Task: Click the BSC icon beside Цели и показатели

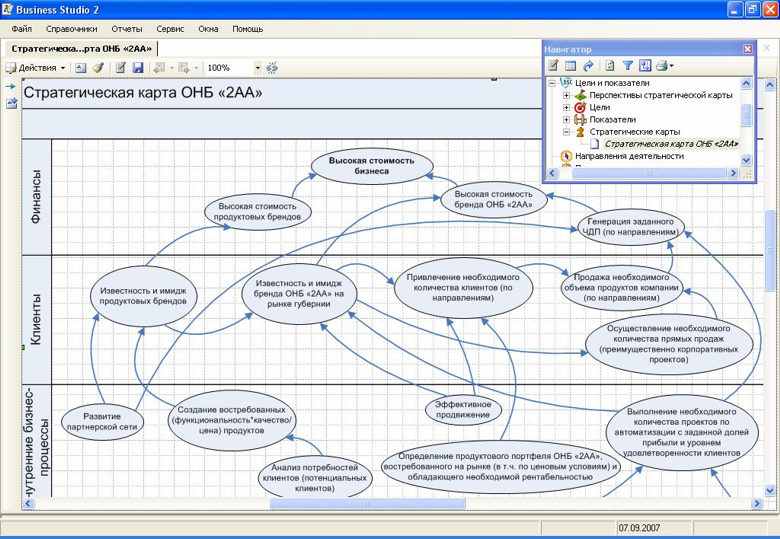Action: click(x=566, y=83)
